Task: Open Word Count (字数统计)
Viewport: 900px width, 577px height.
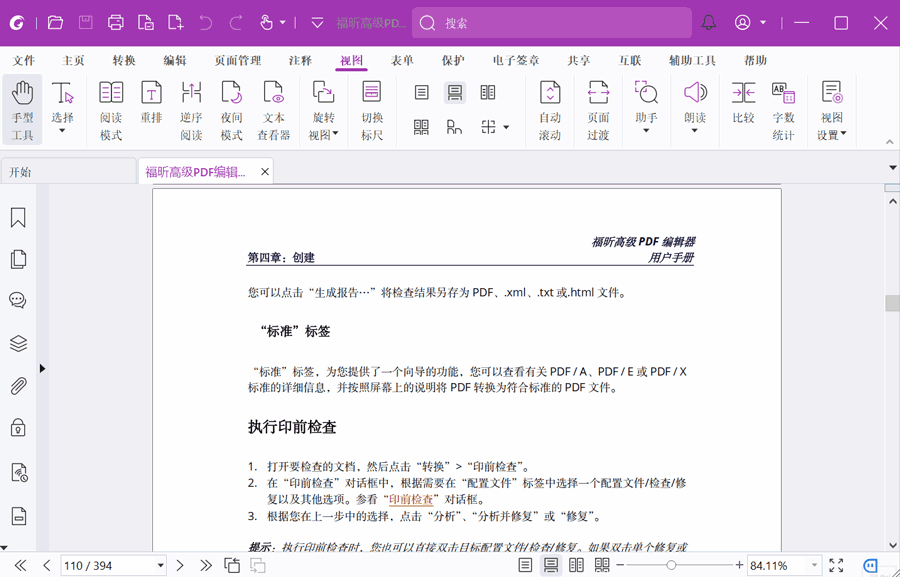Action: tap(783, 110)
